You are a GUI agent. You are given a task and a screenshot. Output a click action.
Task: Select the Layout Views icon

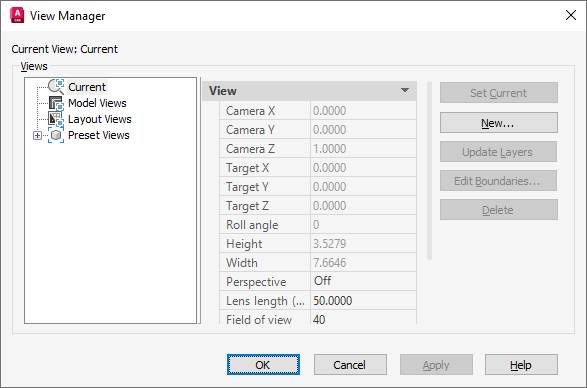[x=56, y=119]
